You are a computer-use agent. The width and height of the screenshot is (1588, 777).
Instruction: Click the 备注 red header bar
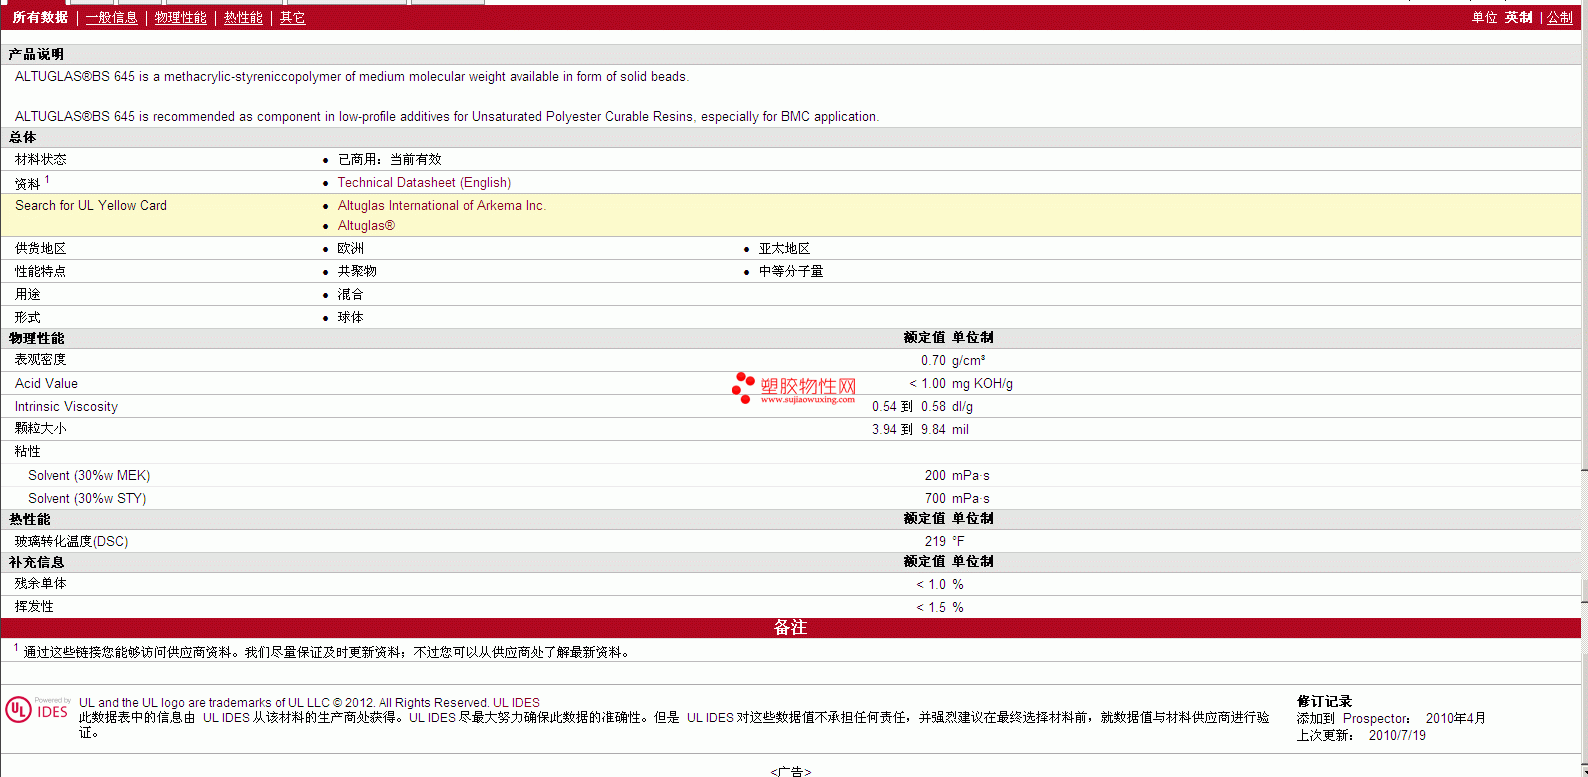pyautogui.click(x=790, y=627)
